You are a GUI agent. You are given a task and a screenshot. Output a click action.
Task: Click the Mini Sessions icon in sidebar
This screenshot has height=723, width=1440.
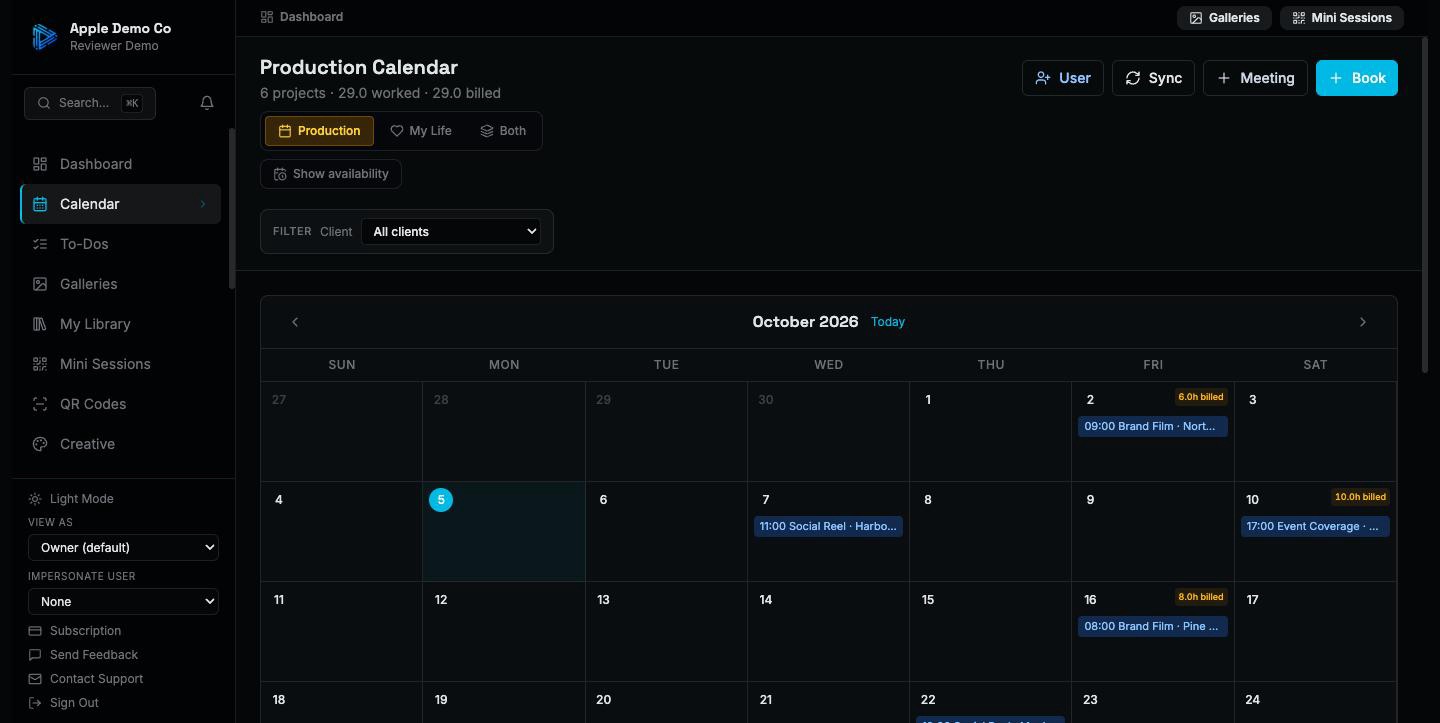point(40,364)
